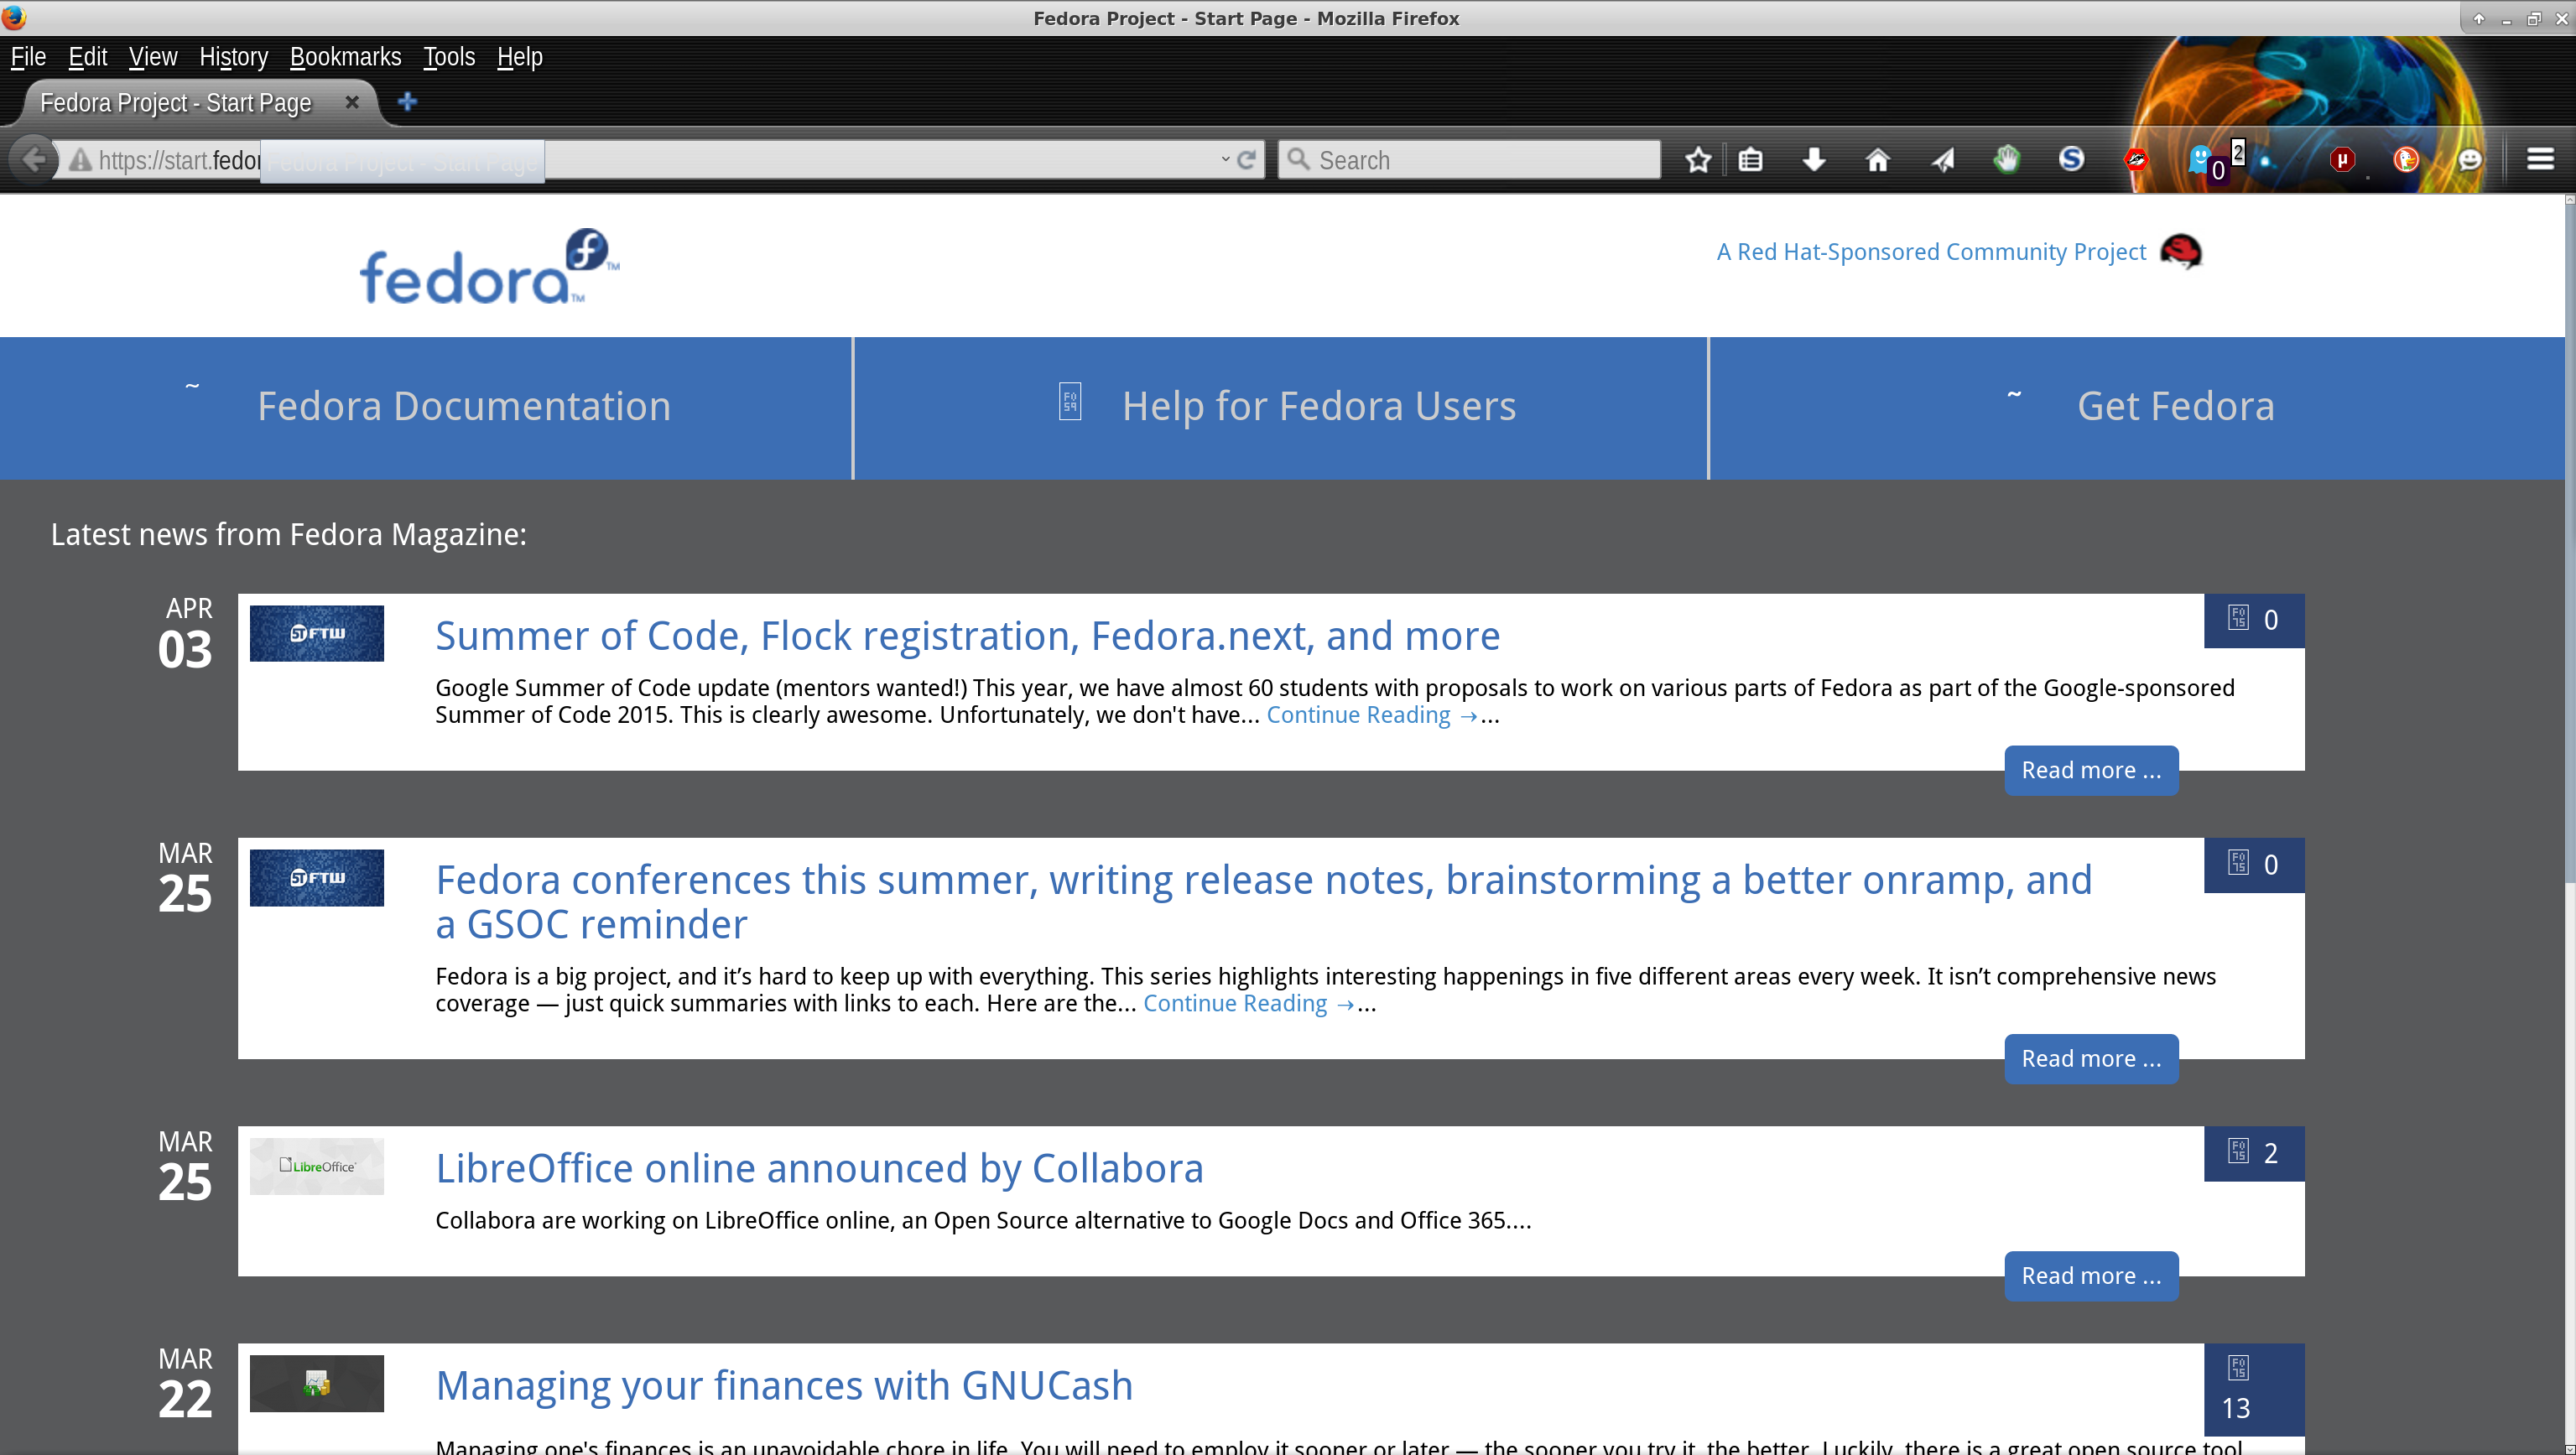Reload the current page
This screenshot has height=1455, width=2576.
1247,160
